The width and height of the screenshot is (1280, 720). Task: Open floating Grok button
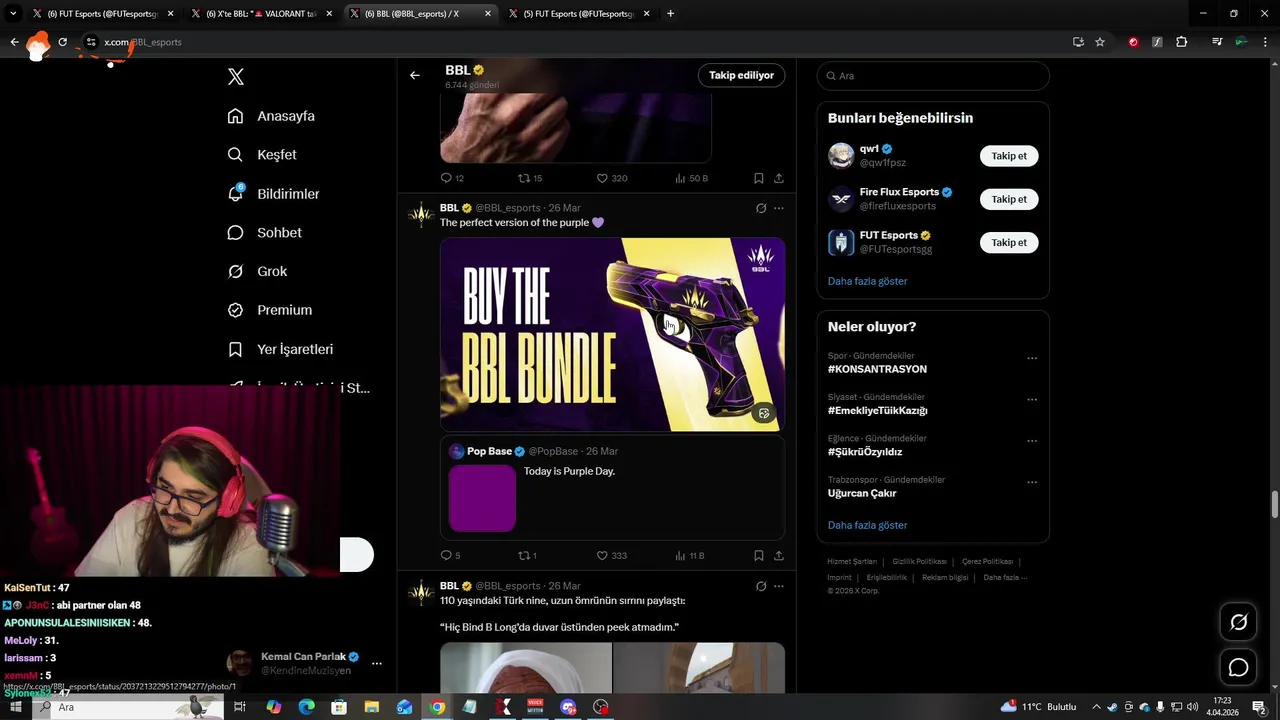pos(1238,622)
